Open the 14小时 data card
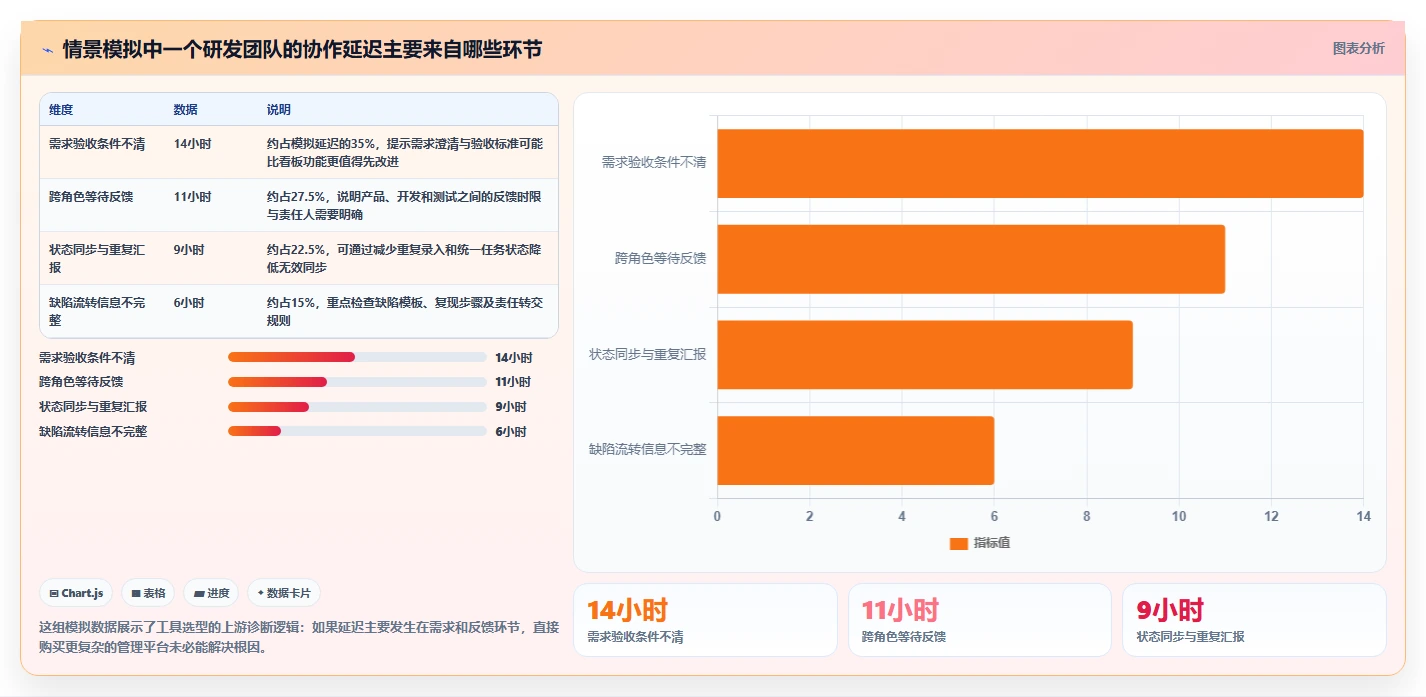1426x697 pixels. tap(705, 620)
